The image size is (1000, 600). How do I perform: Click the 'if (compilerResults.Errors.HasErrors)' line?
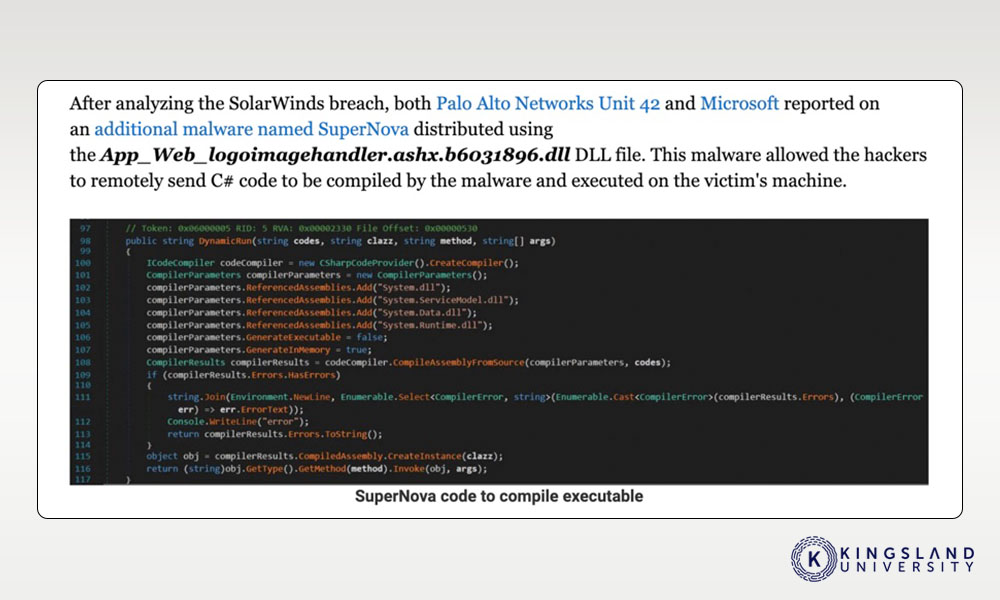coord(243,375)
